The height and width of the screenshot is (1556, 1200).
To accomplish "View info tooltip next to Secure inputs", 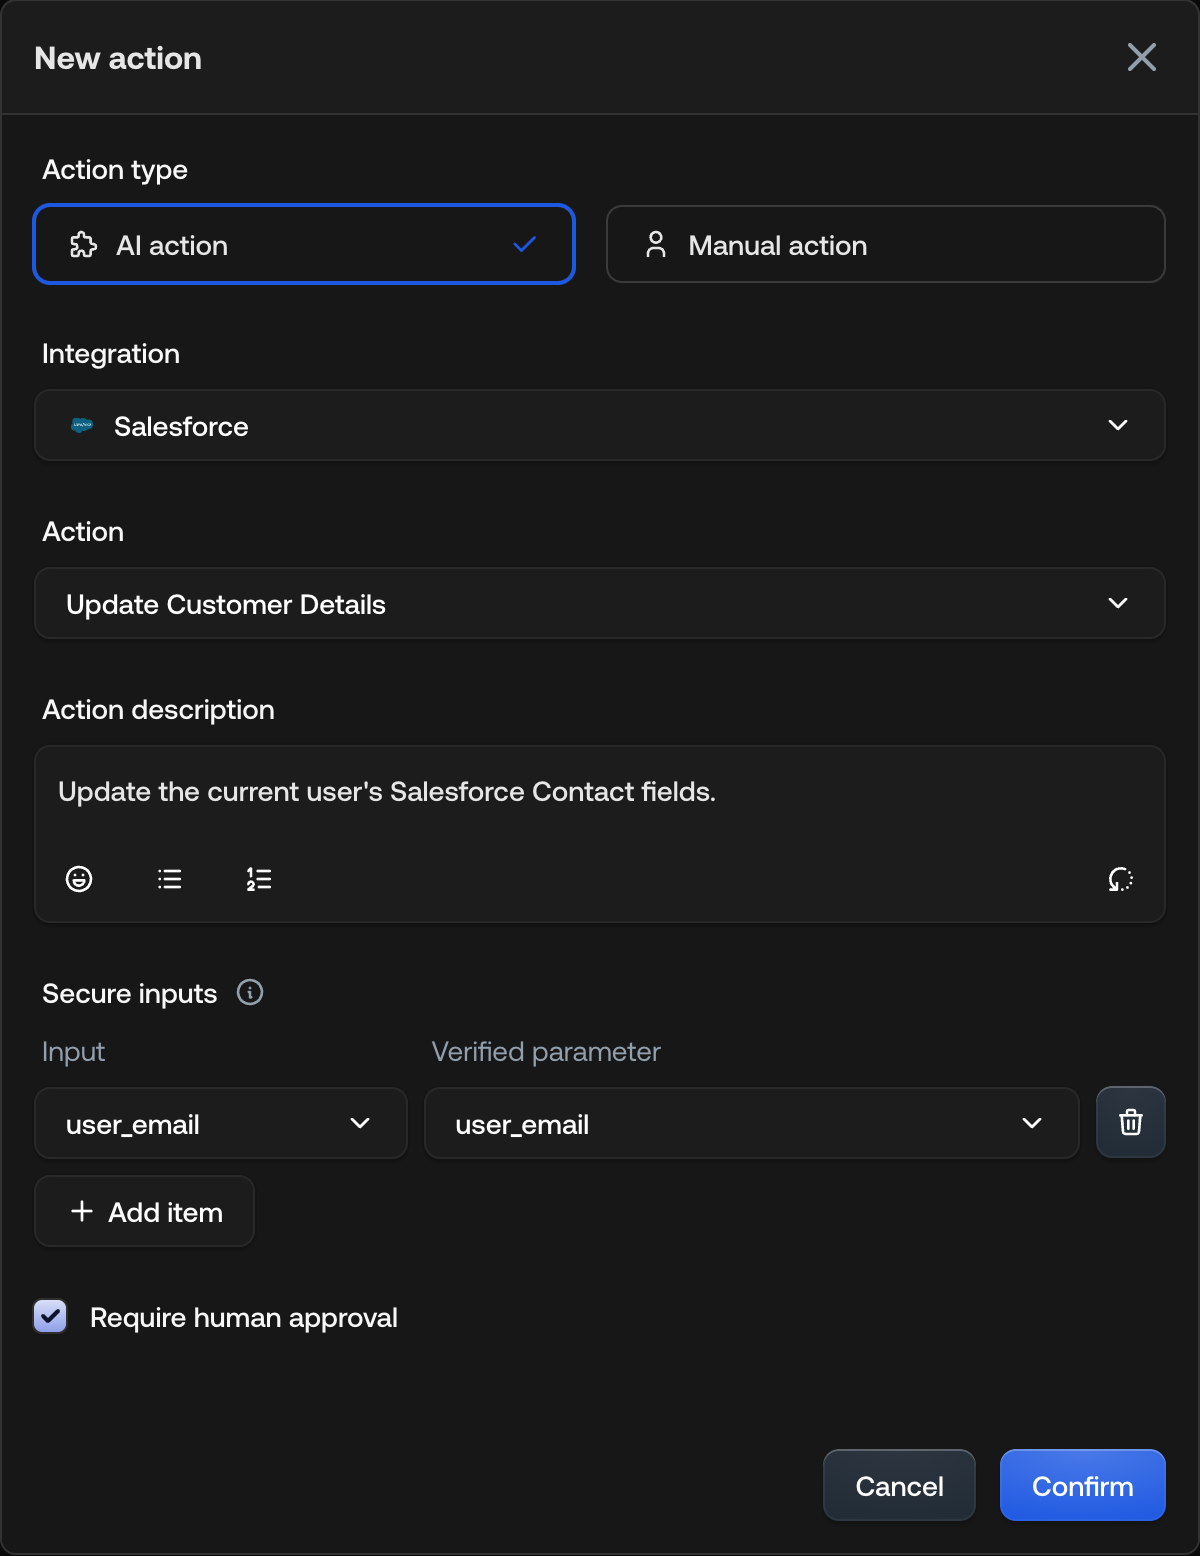I will coord(250,992).
